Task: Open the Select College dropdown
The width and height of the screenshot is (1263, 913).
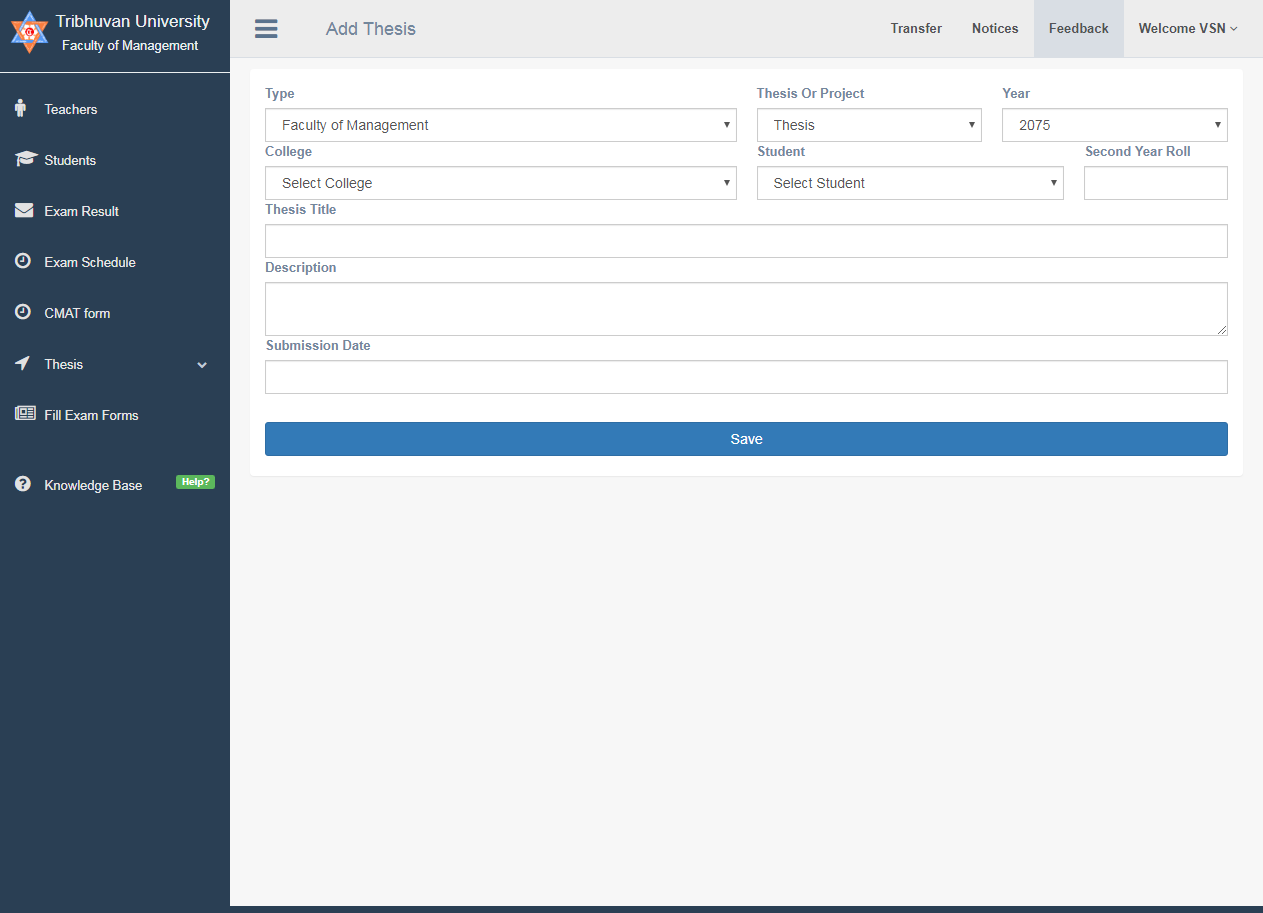Action: click(x=500, y=183)
